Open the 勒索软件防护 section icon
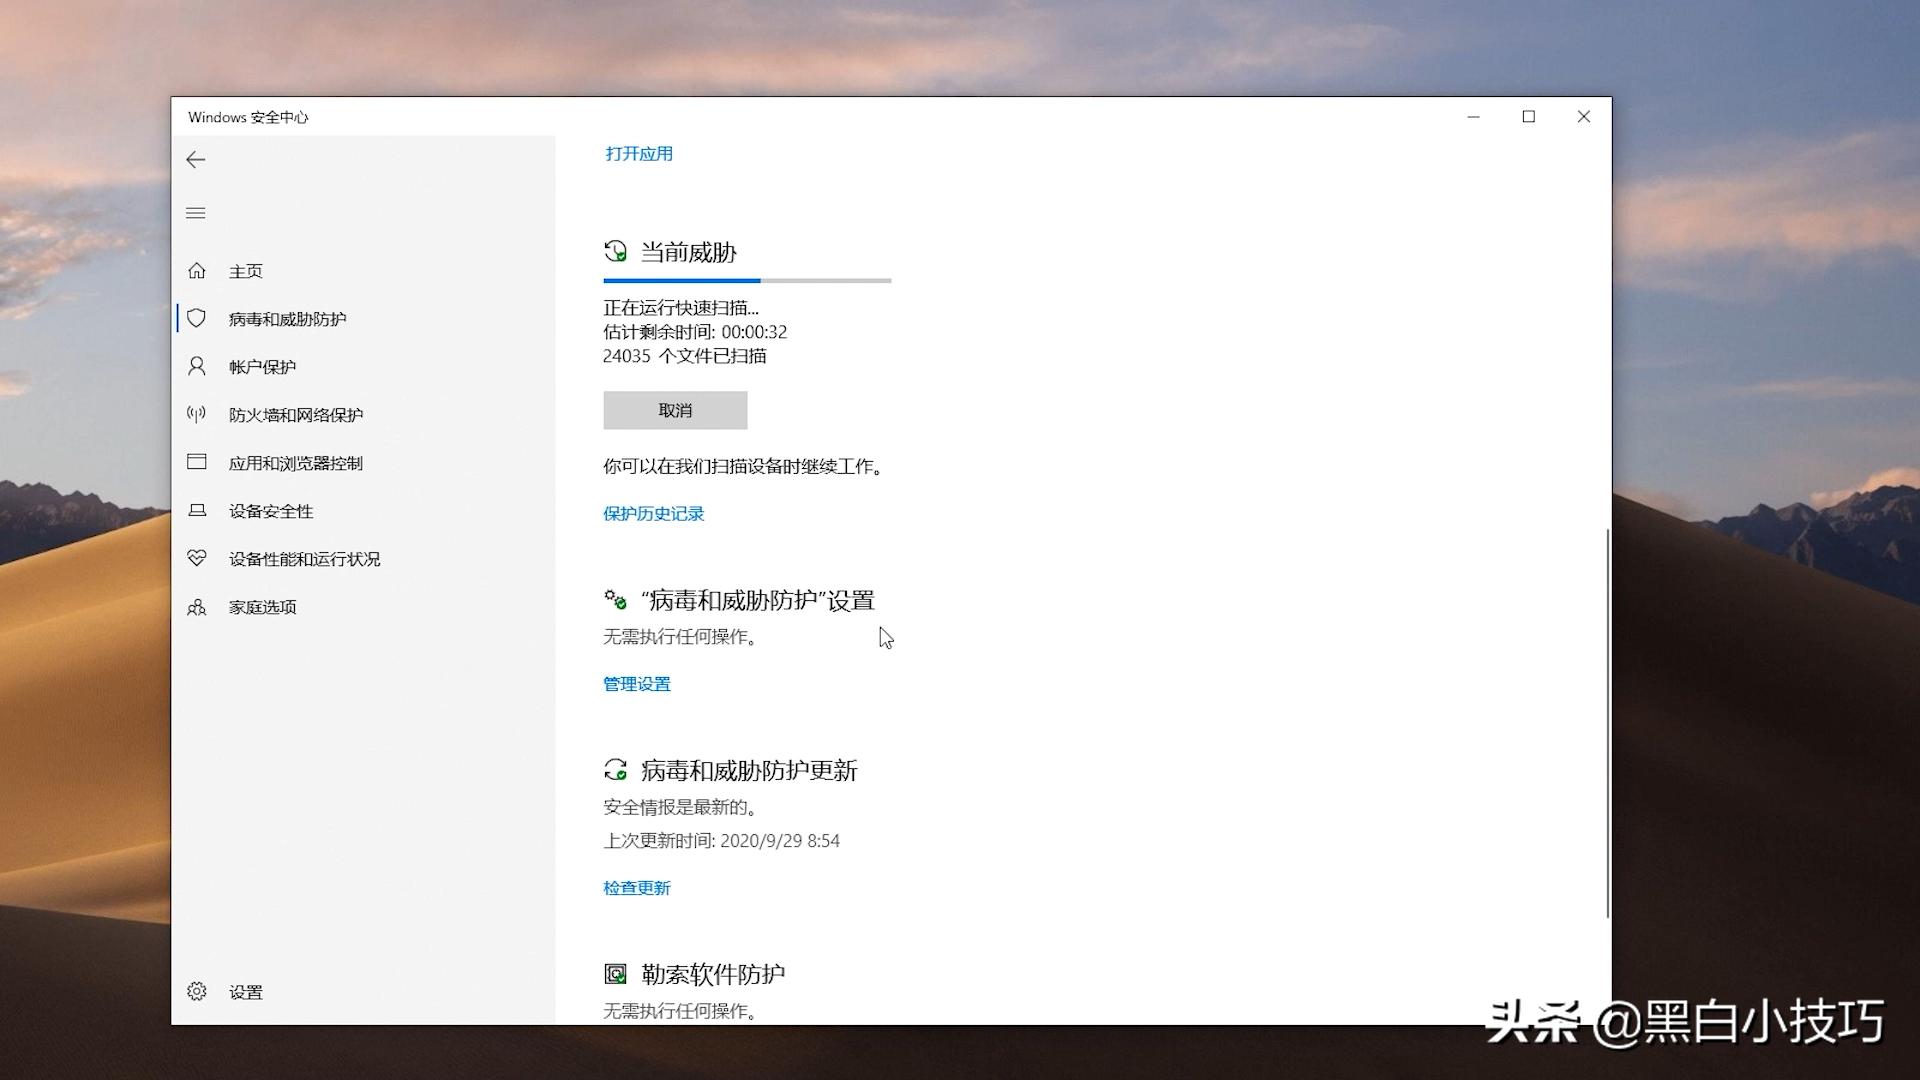This screenshot has height=1080, width=1920. [x=614, y=971]
